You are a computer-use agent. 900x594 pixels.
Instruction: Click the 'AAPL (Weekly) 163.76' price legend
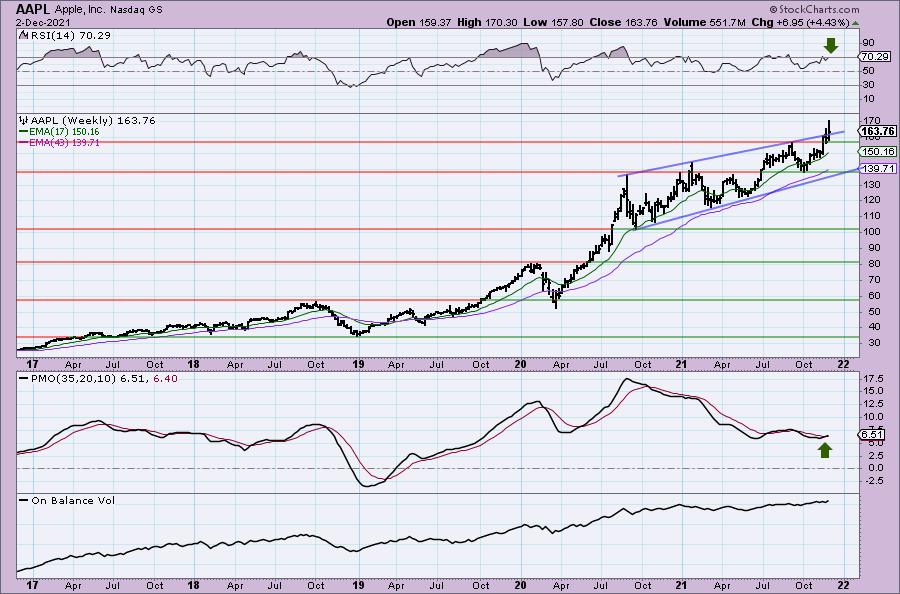(87, 121)
